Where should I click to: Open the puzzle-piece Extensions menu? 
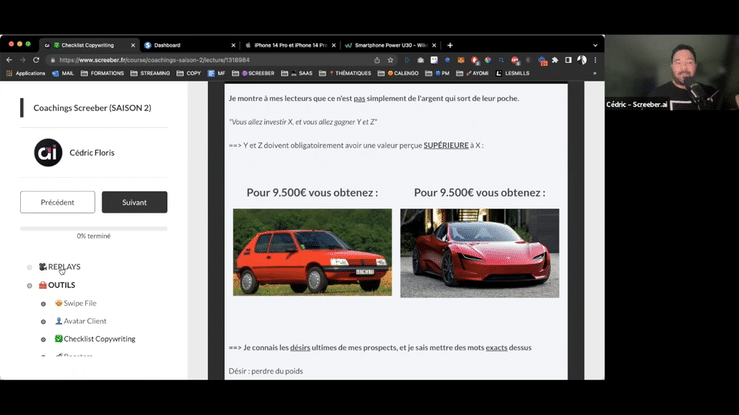tap(555, 60)
